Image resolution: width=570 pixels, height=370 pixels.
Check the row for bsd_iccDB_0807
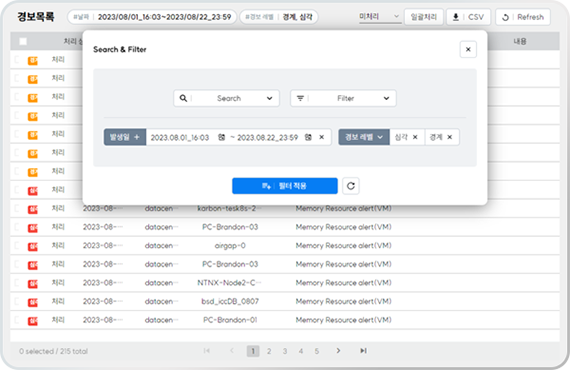click(x=17, y=301)
